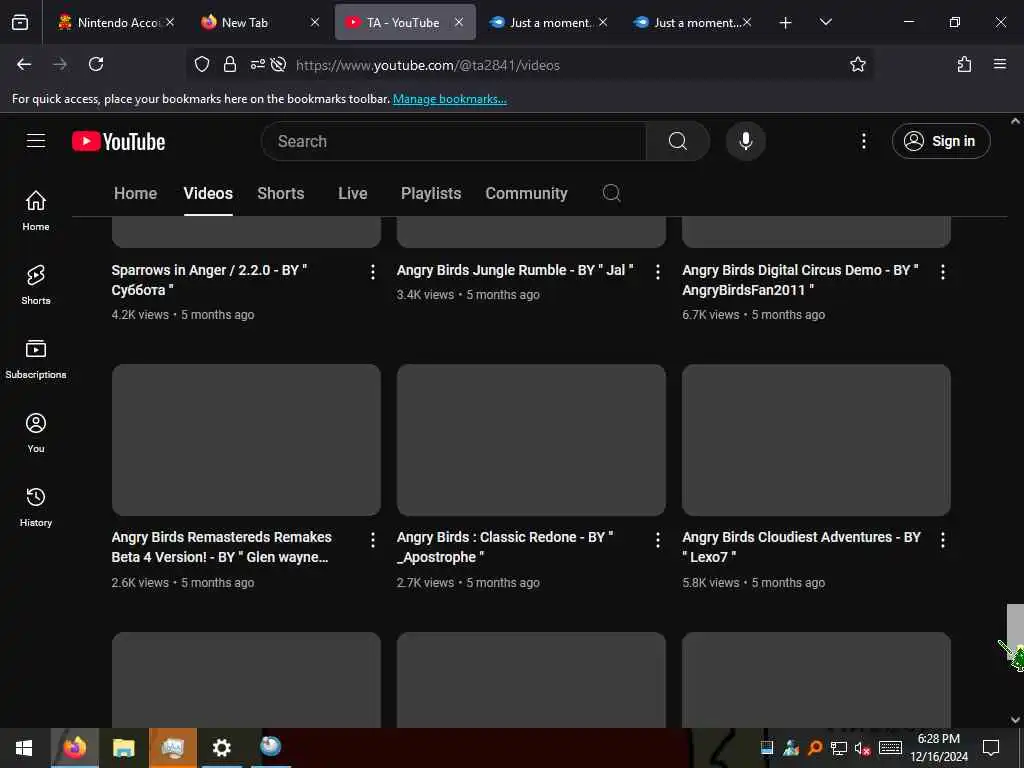The width and height of the screenshot is (1024, 768).
Task: Open the You section in sidebar
Action: [x=36, y=432]
